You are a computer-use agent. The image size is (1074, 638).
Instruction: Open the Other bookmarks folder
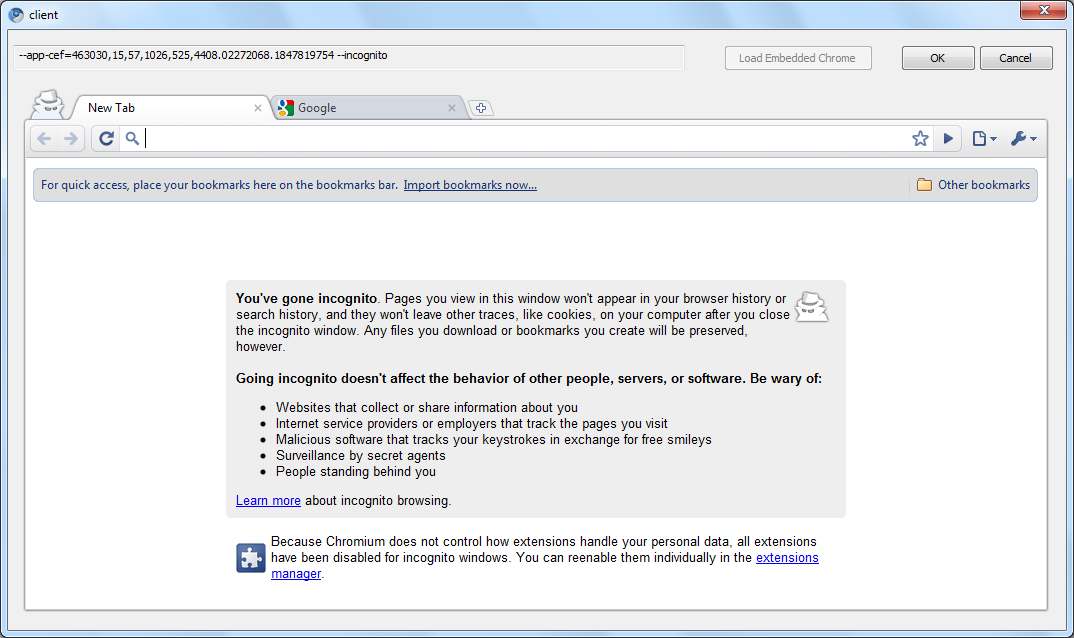pos(973,185)
